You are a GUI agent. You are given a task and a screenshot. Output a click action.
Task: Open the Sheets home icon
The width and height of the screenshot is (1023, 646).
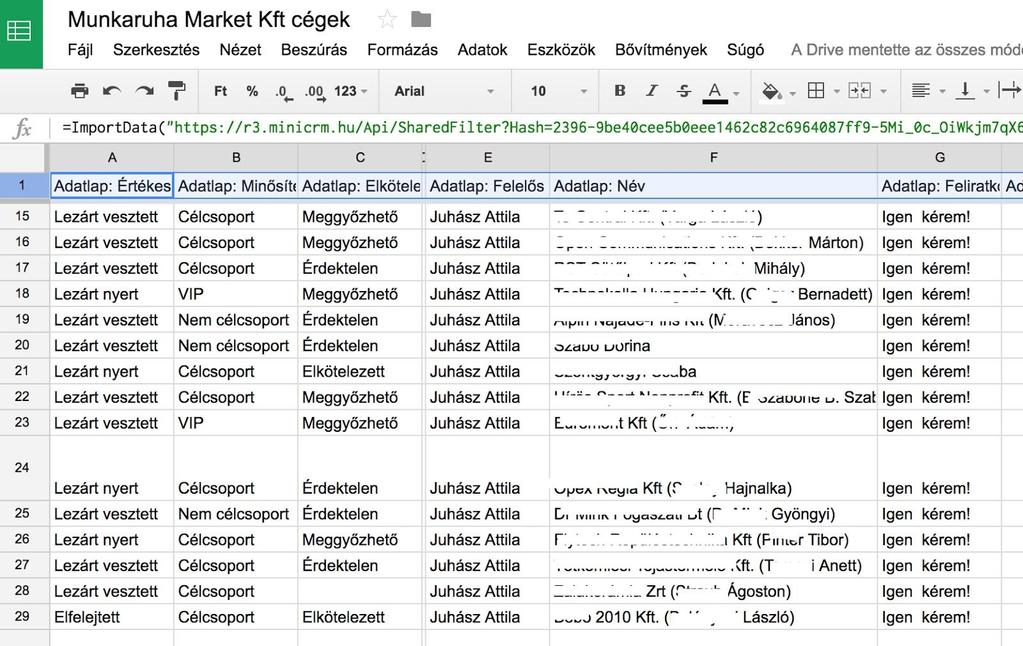click(20, 31)
